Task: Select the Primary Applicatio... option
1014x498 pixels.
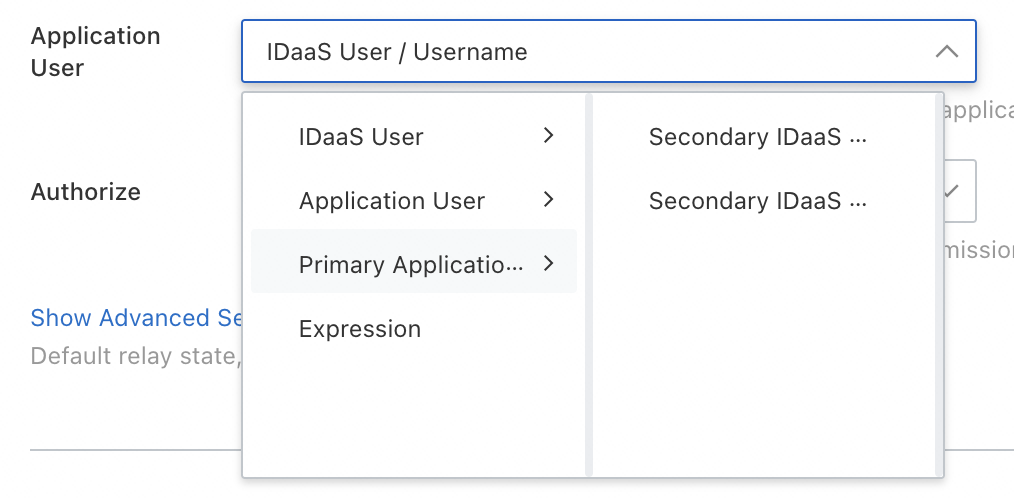Action: click(x=410, y=265)
